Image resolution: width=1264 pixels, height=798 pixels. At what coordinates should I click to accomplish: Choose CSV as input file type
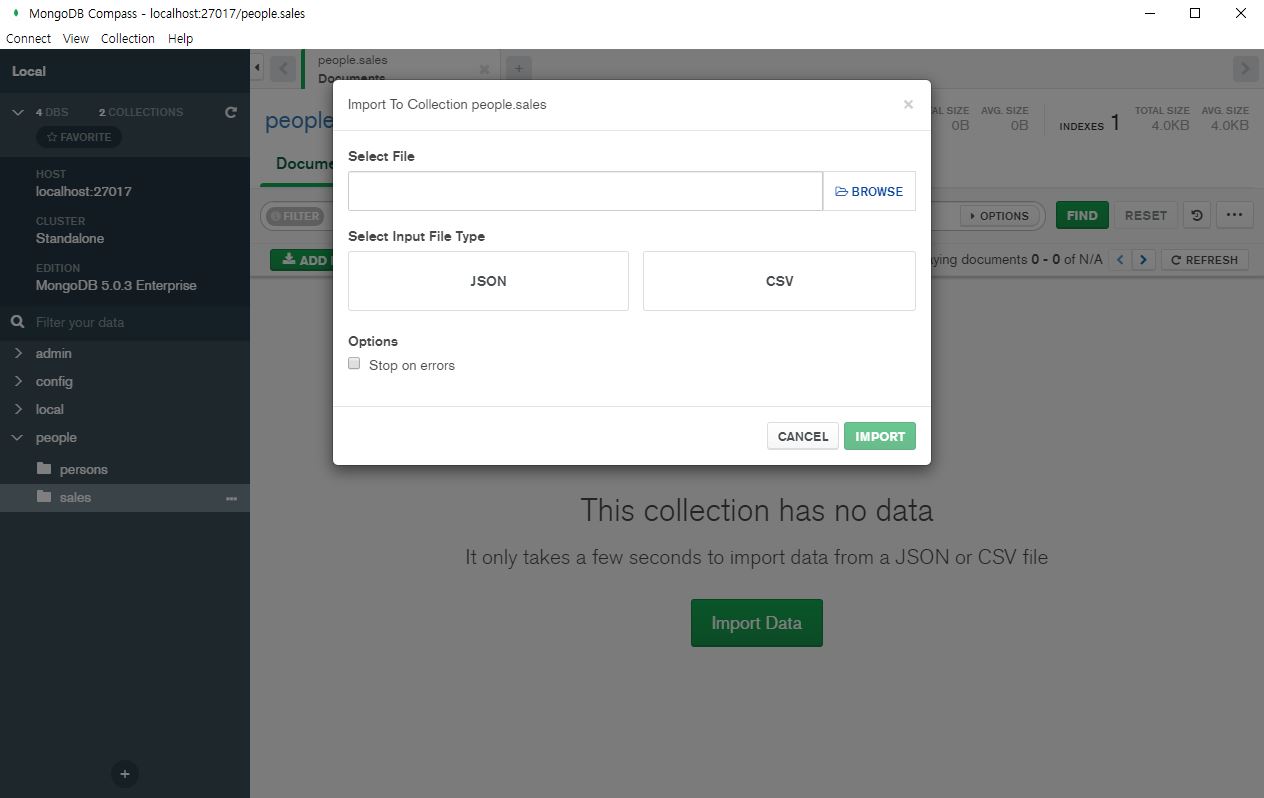pos(779,281)
